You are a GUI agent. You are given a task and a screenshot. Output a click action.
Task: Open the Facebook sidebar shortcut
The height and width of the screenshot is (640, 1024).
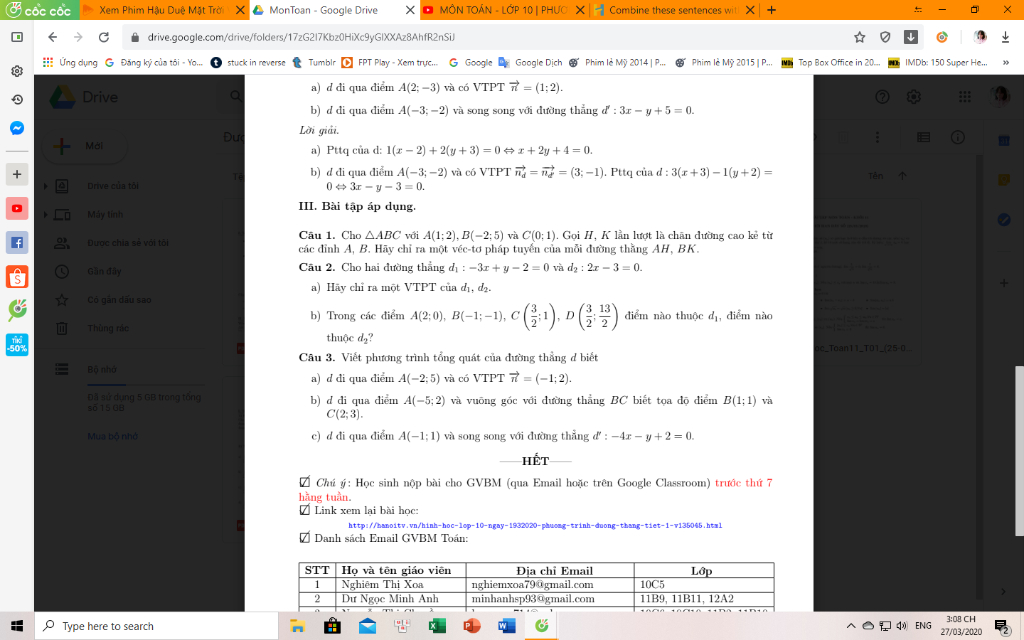click(17, 242)
